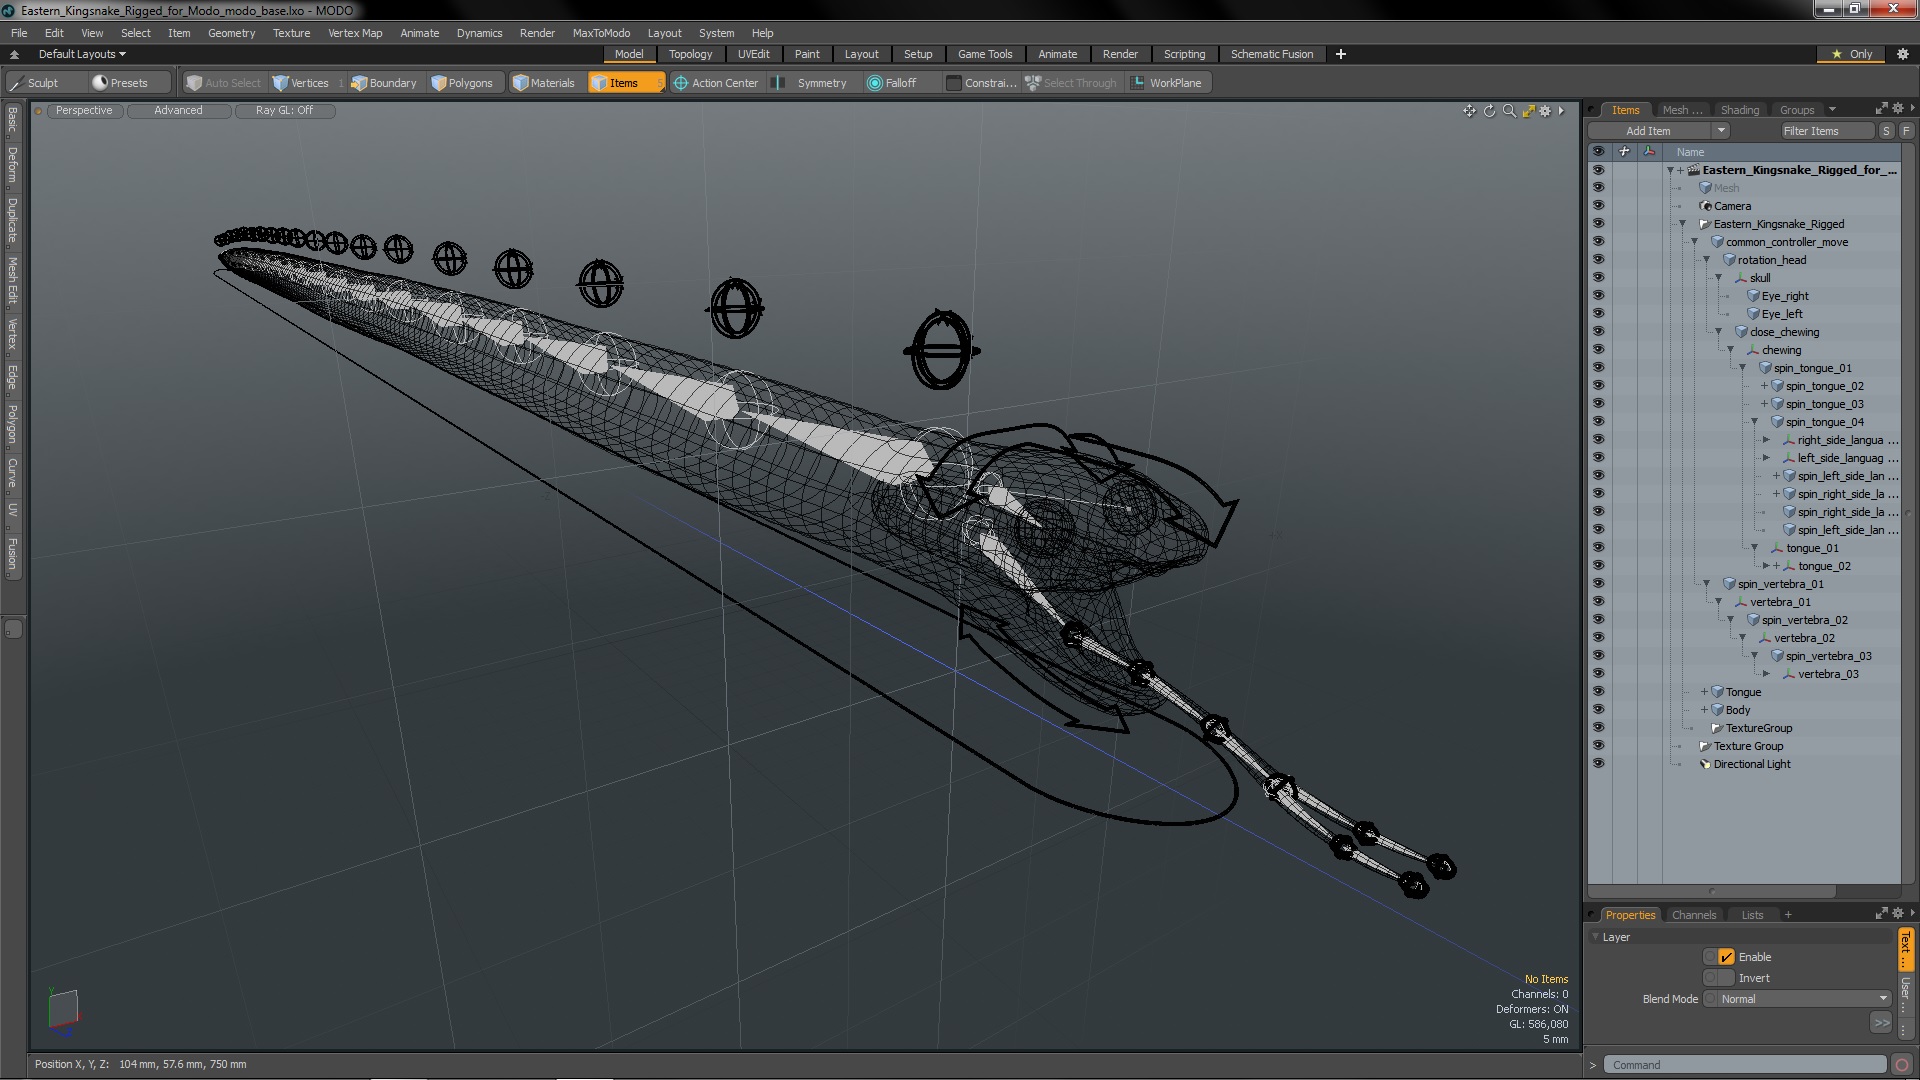The width and height of the screenshot is (1920, 1080).
Task: Expand the Tongue item
Action: (x=1704, y=692)
